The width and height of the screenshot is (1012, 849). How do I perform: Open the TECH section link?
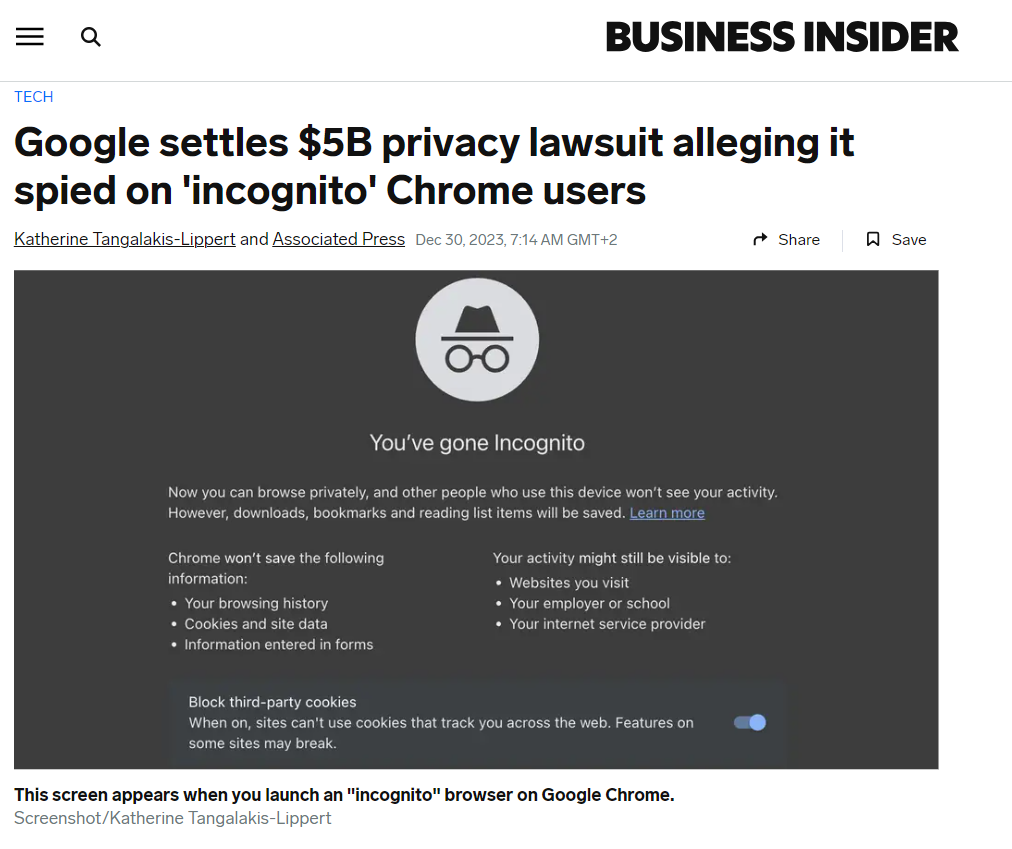coord(34,97)
